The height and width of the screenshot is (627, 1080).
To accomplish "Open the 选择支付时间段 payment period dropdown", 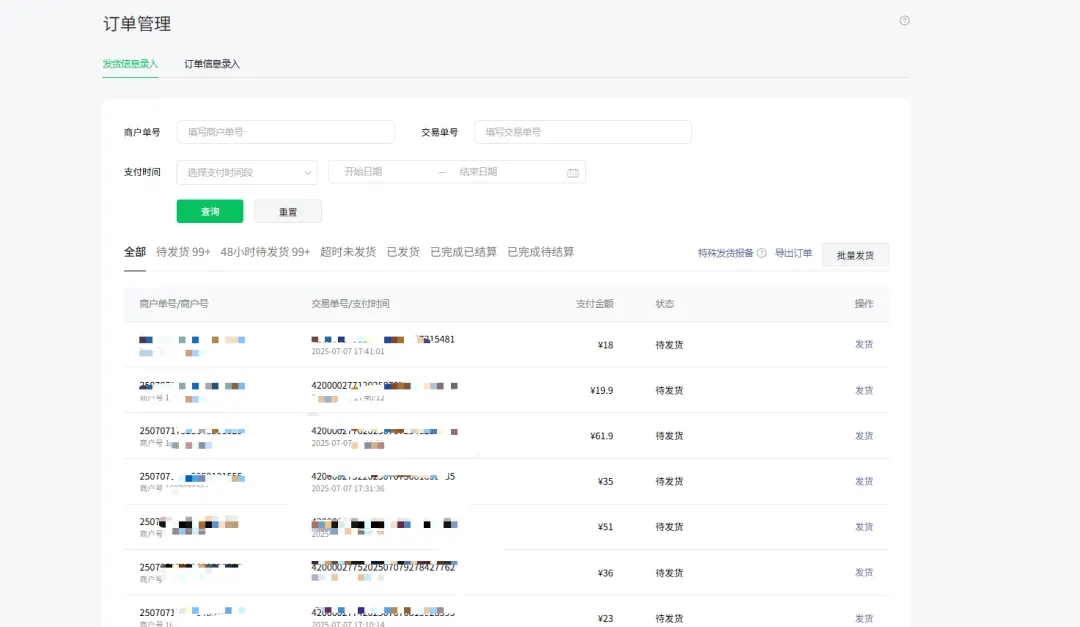I will [x=246, y=172].
